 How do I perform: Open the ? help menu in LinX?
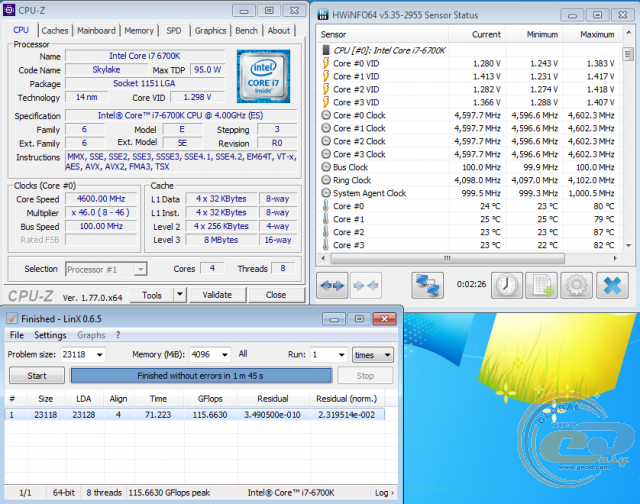[x=118, y=335]
